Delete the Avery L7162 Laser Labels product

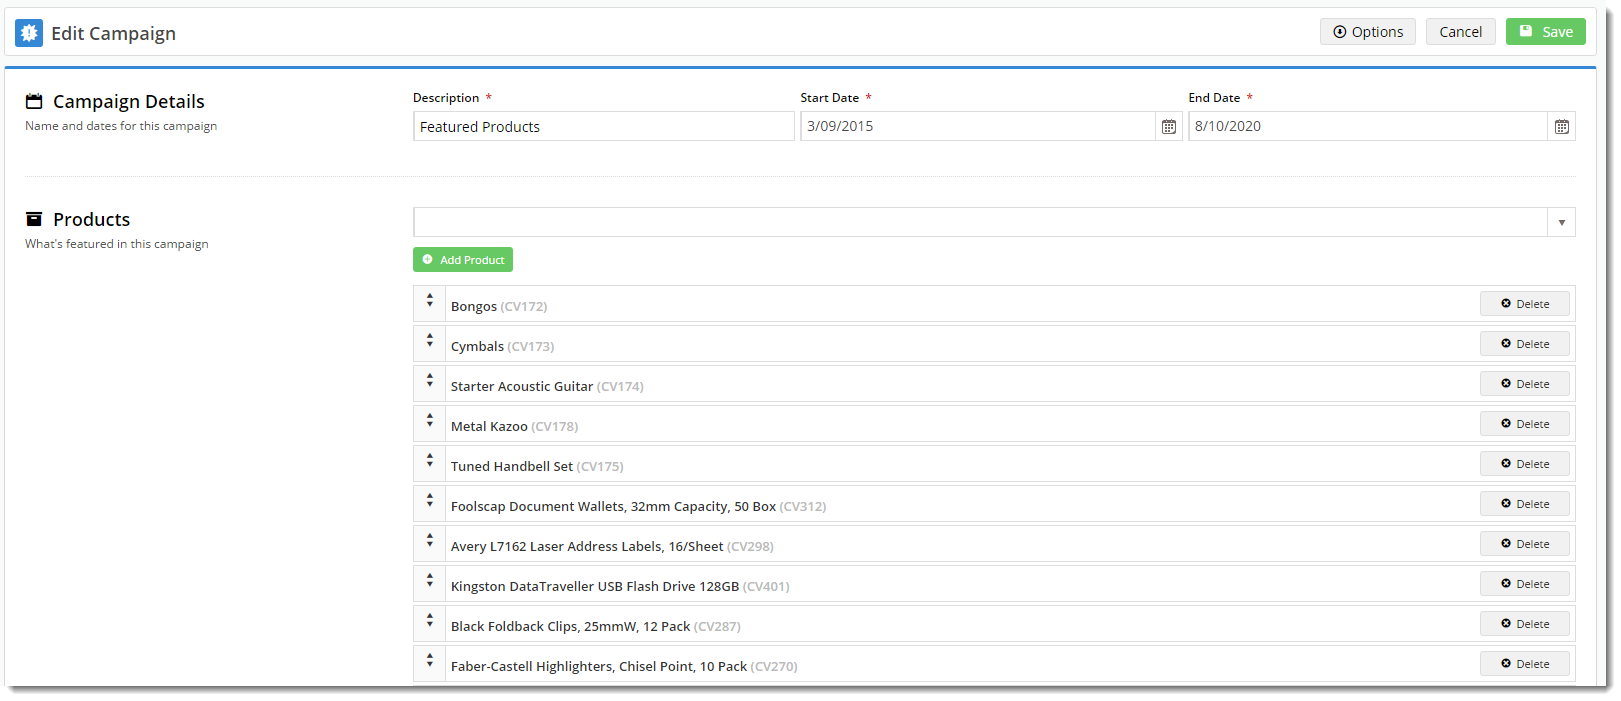[x=1525, y=544]
